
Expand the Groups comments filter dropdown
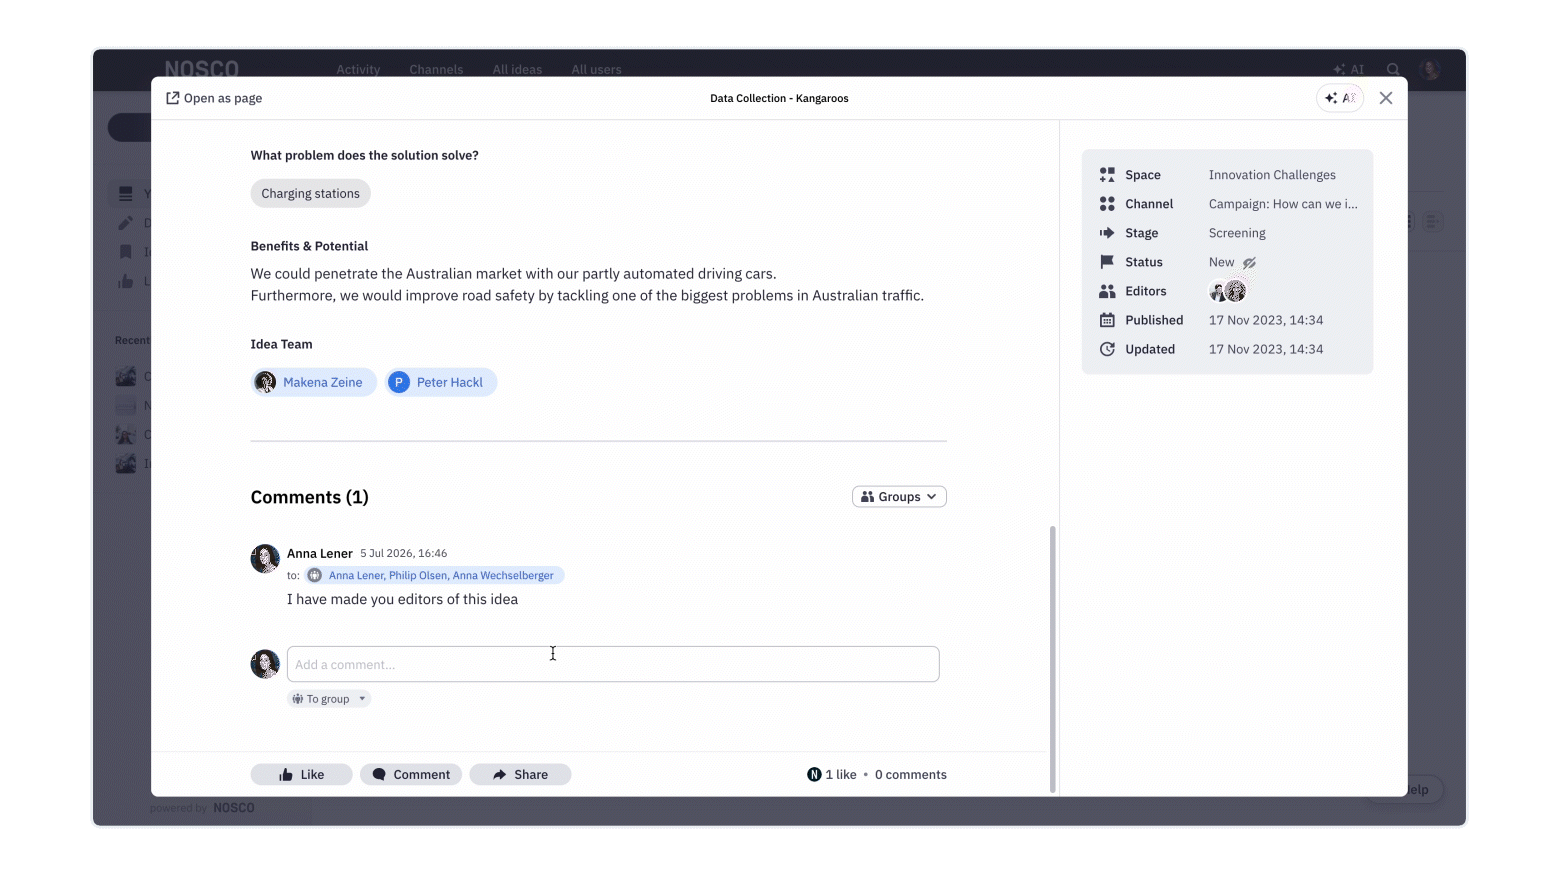899,497
